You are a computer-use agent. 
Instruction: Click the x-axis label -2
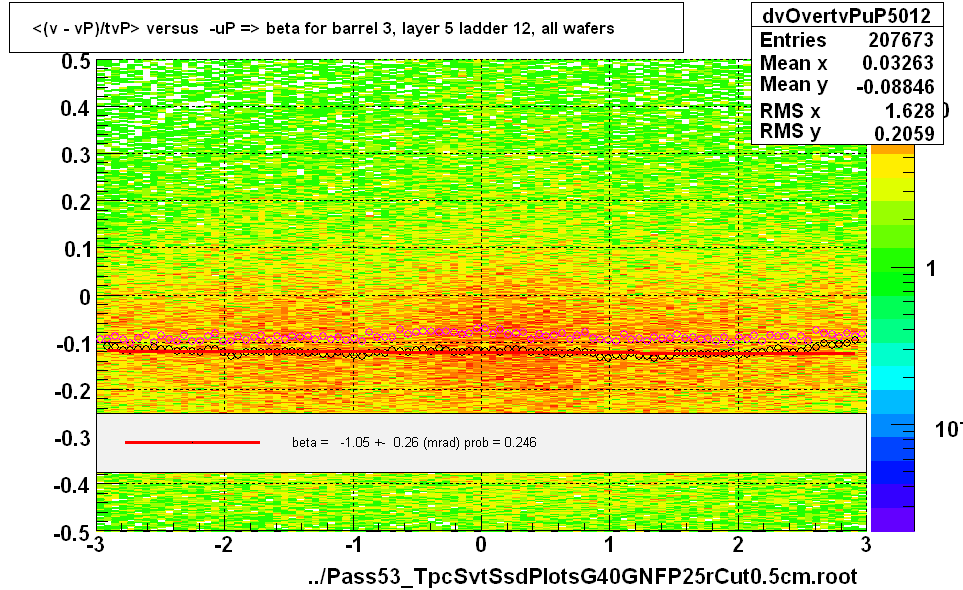pyautogui.click(x=224, y=545)
